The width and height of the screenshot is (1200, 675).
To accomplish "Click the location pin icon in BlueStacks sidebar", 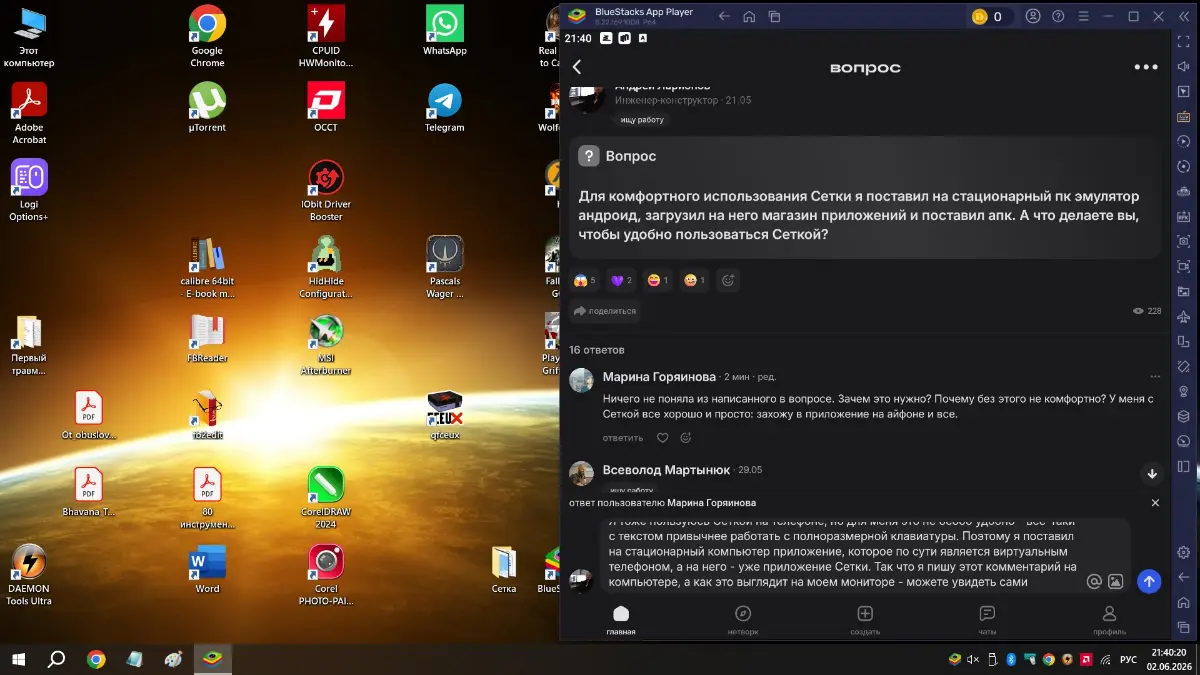I will coord(1184,392).
